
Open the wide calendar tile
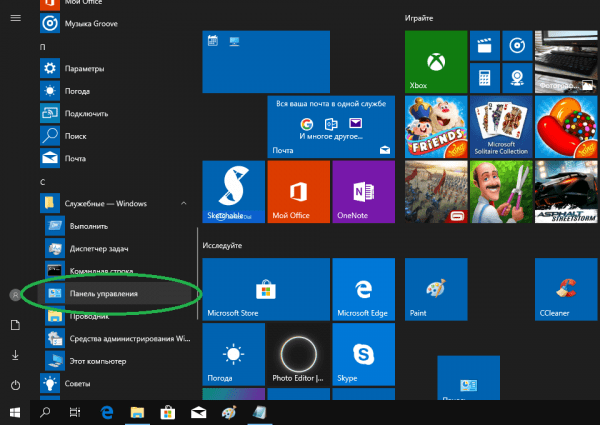coord(266,62)
